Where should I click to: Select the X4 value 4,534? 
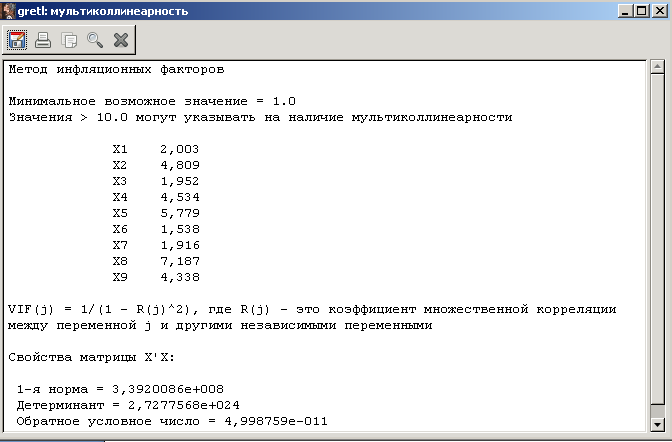(180, 197)
